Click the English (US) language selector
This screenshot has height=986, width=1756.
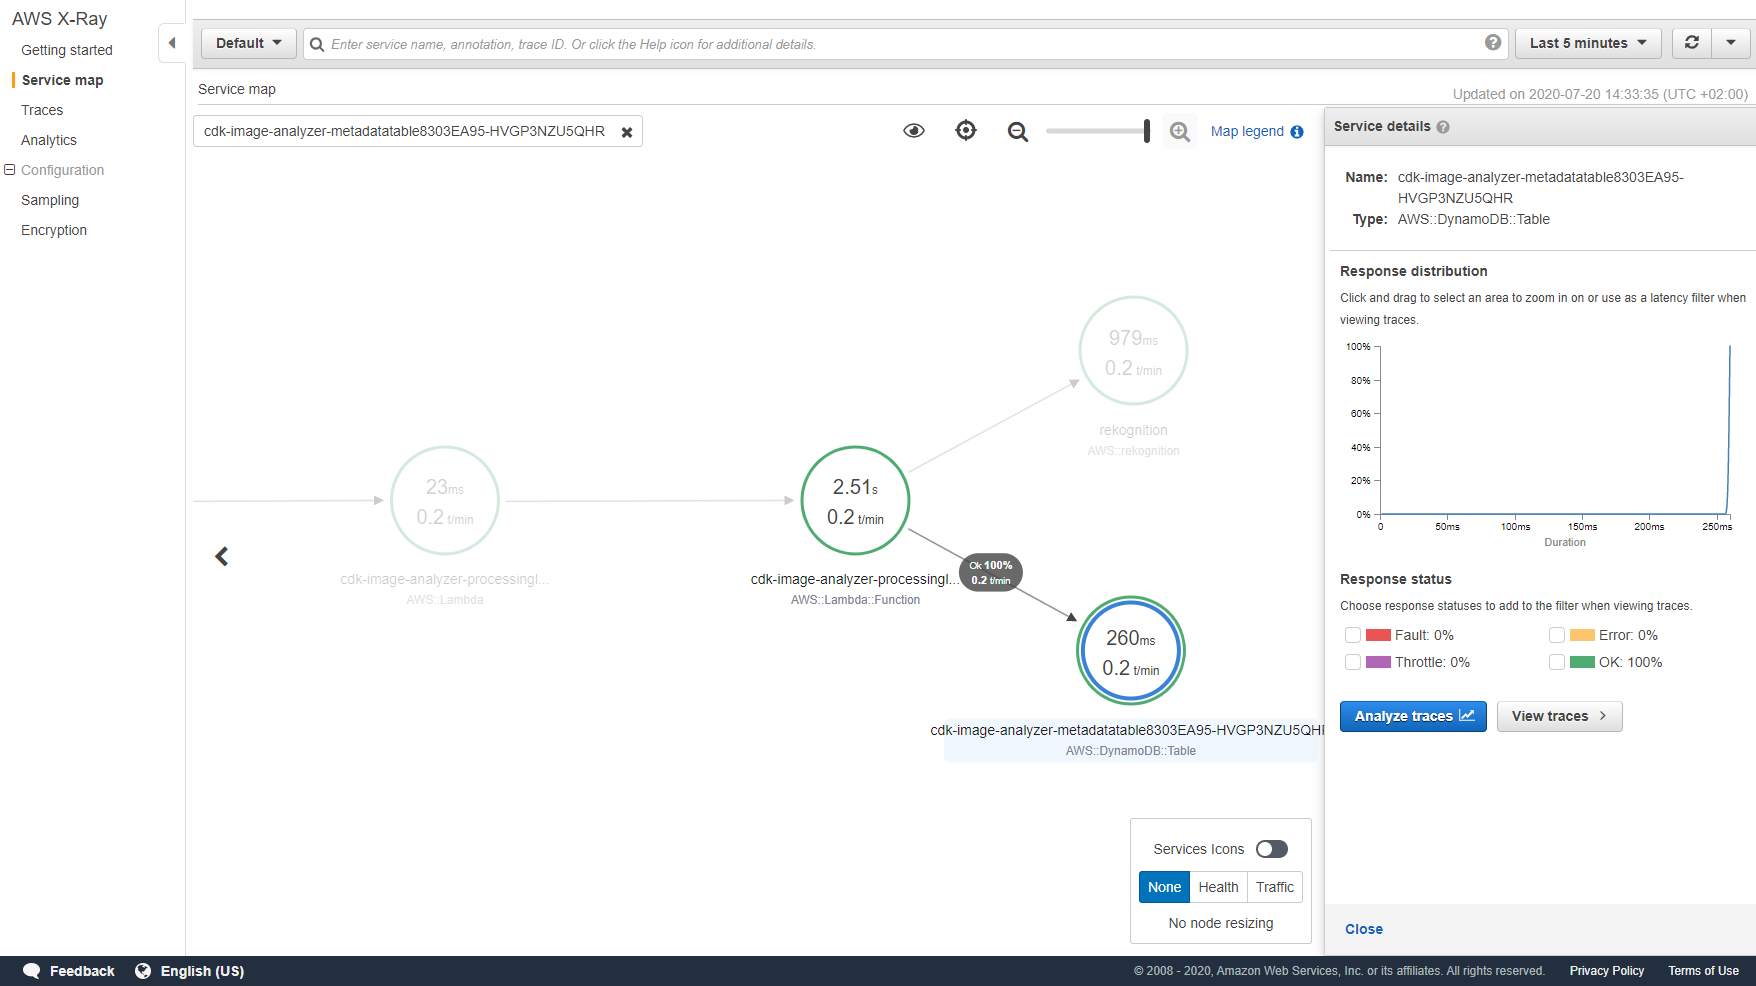pos(202,971)
